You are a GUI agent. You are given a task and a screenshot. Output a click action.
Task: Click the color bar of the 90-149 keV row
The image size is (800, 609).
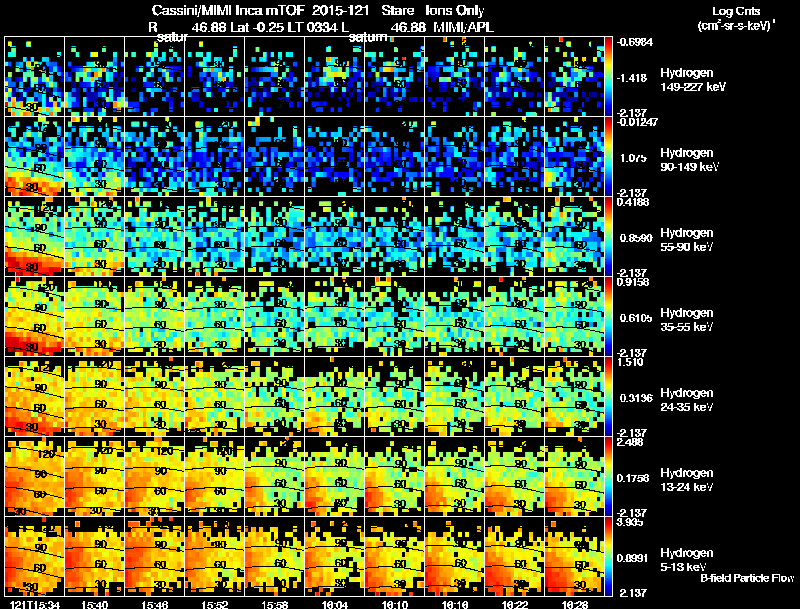(608, 157)
